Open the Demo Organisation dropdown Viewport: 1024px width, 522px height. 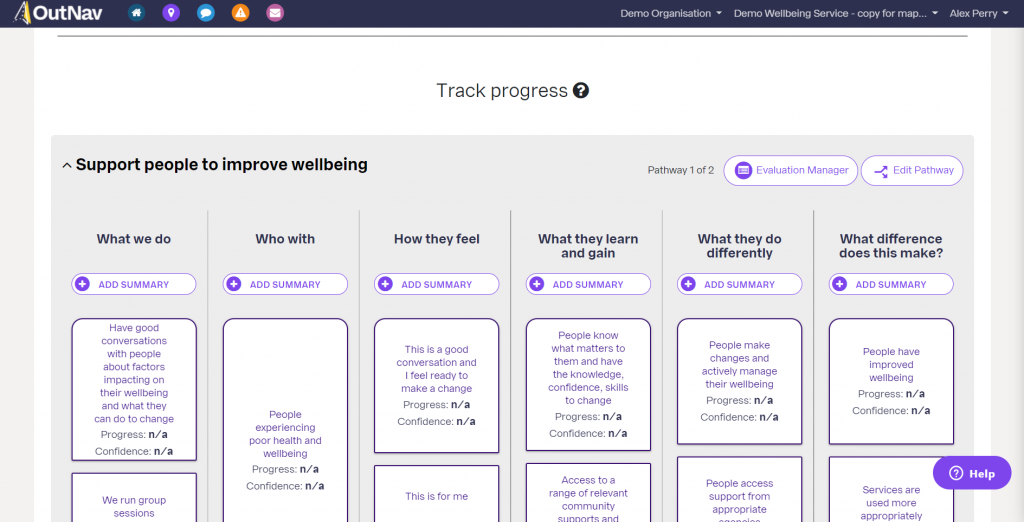671,14
